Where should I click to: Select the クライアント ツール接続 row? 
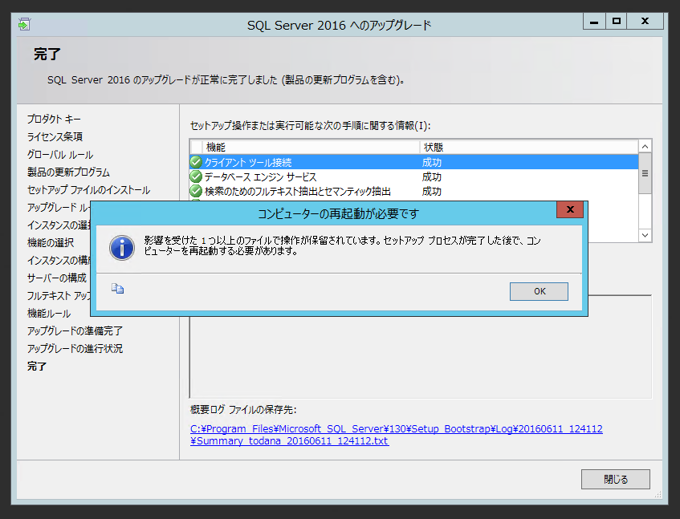point(414,162)
